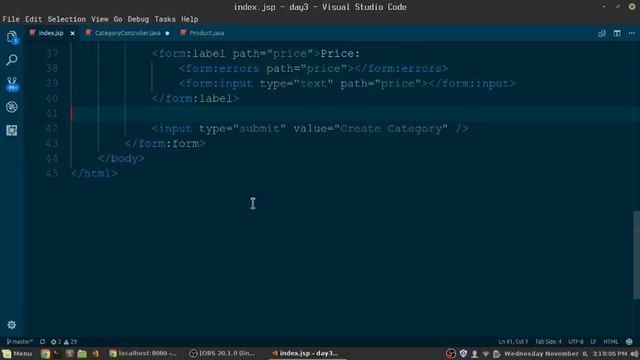Screen dimensions: 640x360
Task: Switch to the localhost:8080 Chrome window
Action: (143, 353)
